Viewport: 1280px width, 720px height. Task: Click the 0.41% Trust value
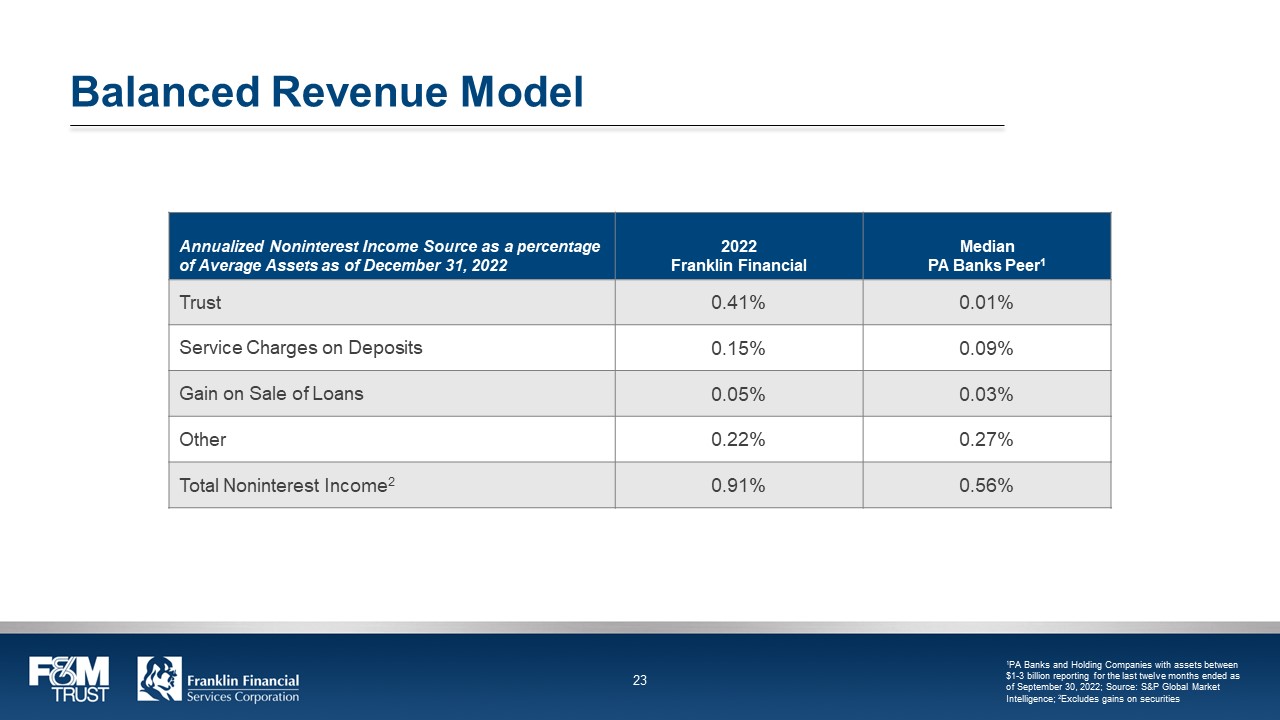739,303
